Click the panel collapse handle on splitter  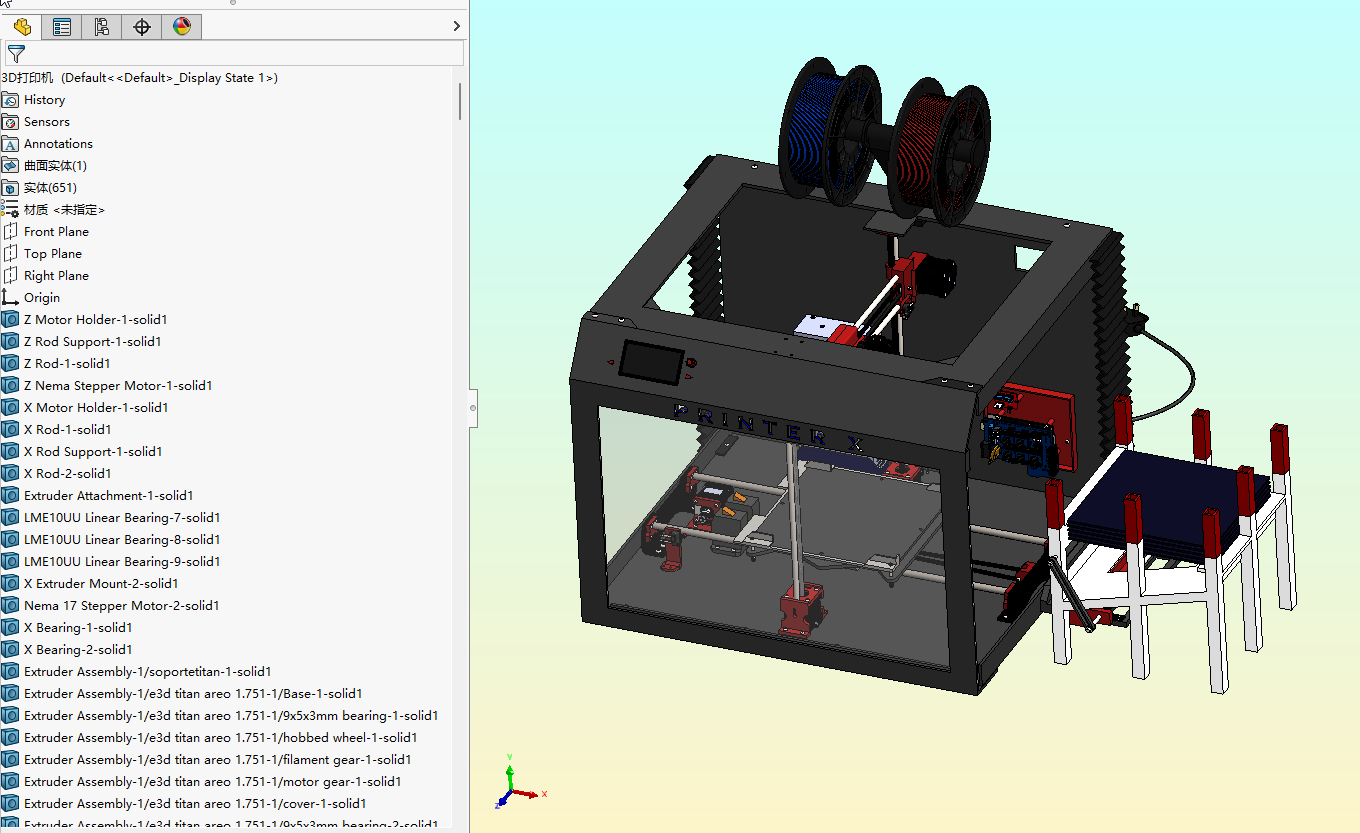pos(473,408)
